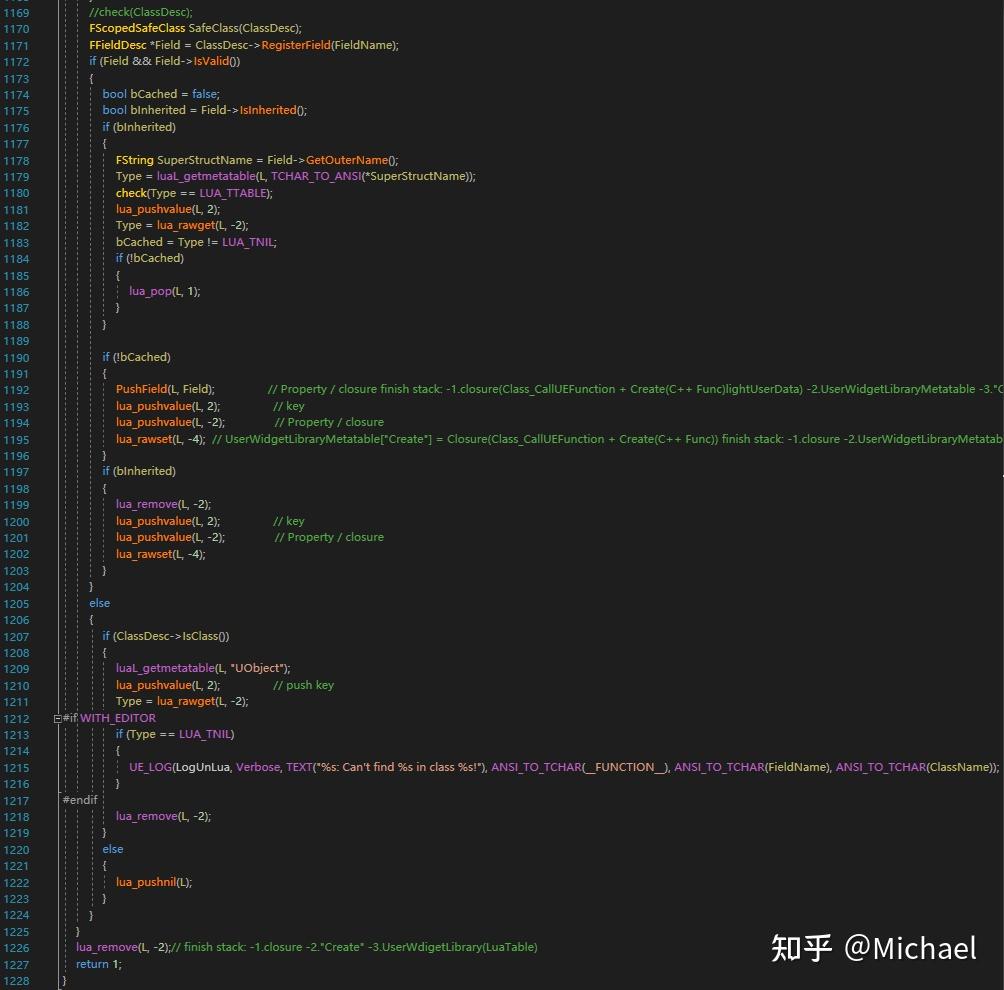Click the #endif preprocessor directive
This screenshot has width=1004, height=990.
80,800
